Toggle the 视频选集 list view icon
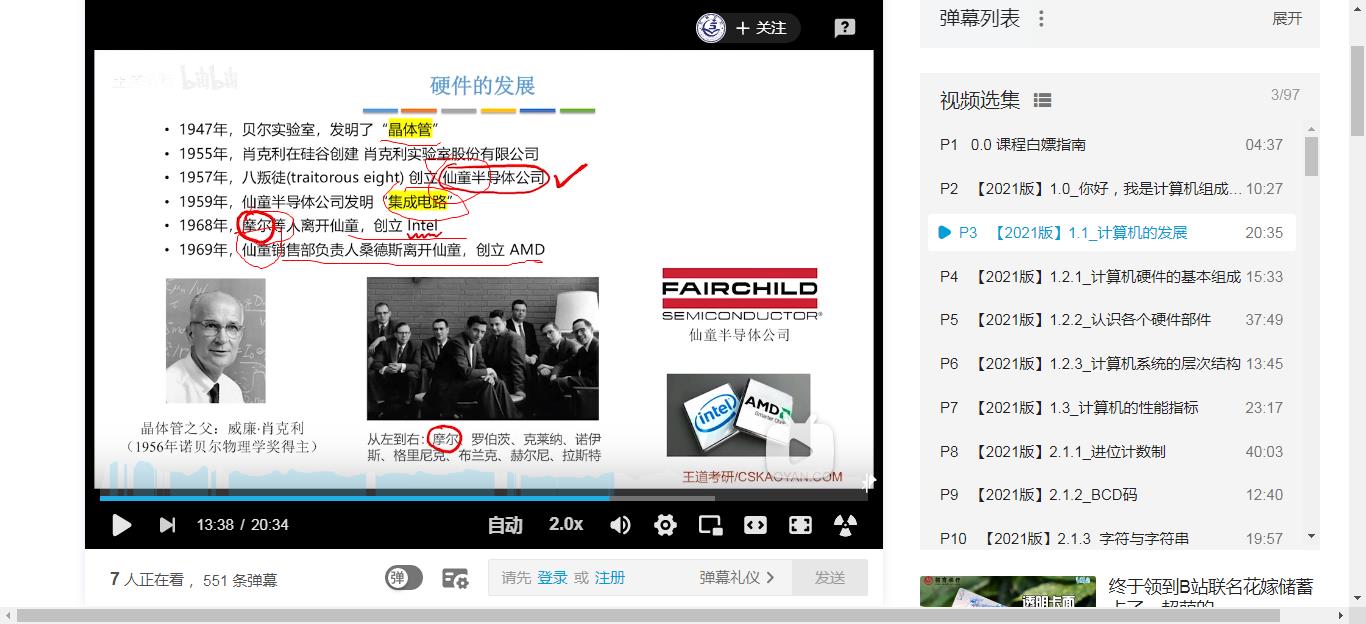The width and height of the screenshot is (1366, 624). 1042,100
